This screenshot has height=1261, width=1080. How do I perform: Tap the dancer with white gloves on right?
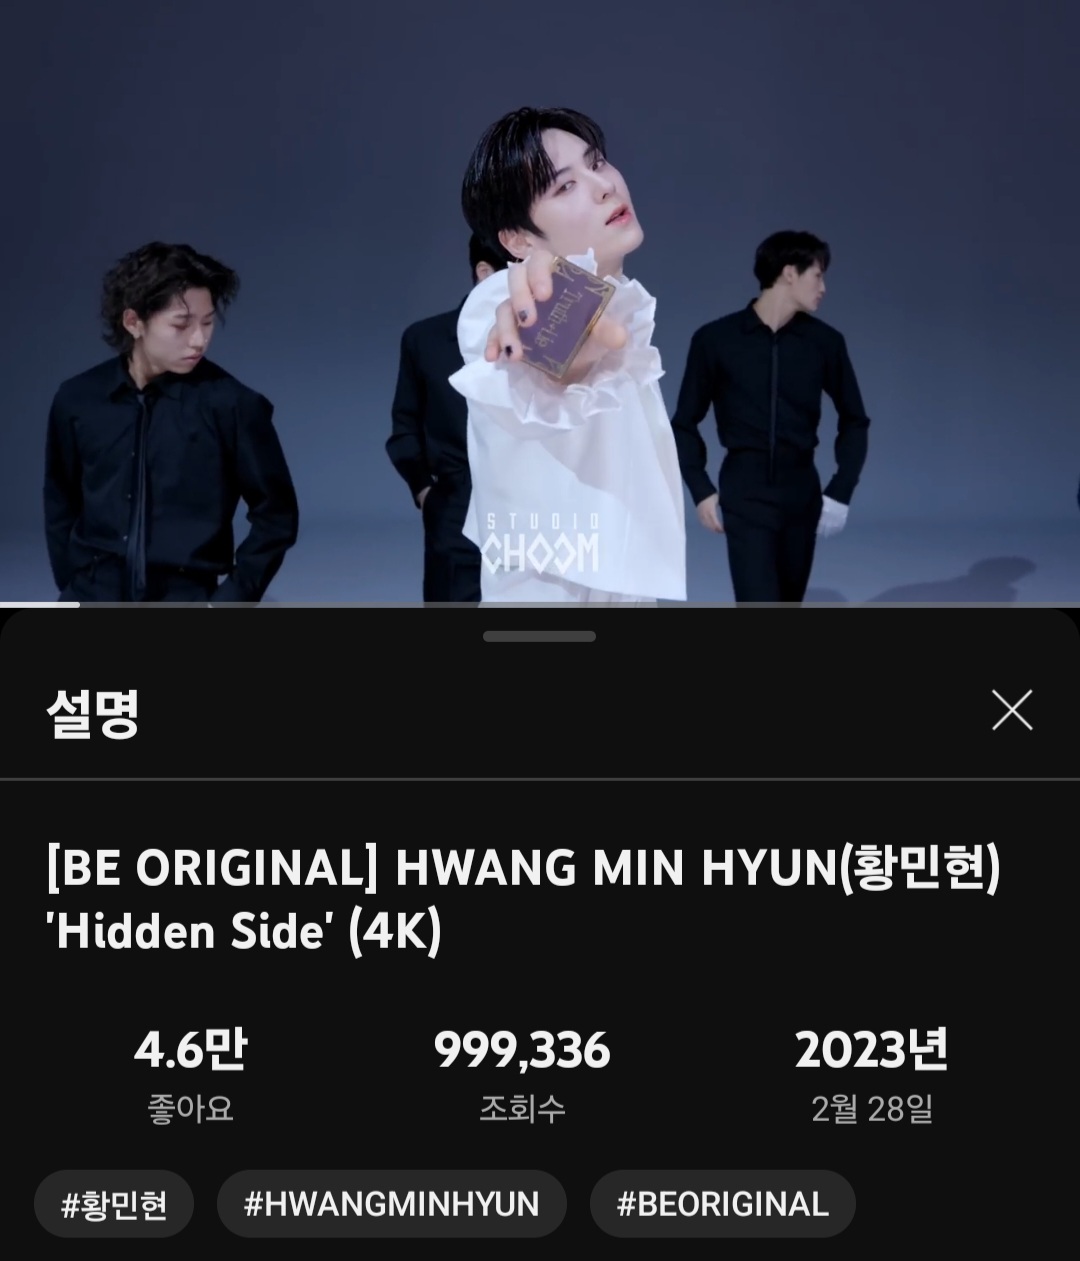tap(772, 415)
